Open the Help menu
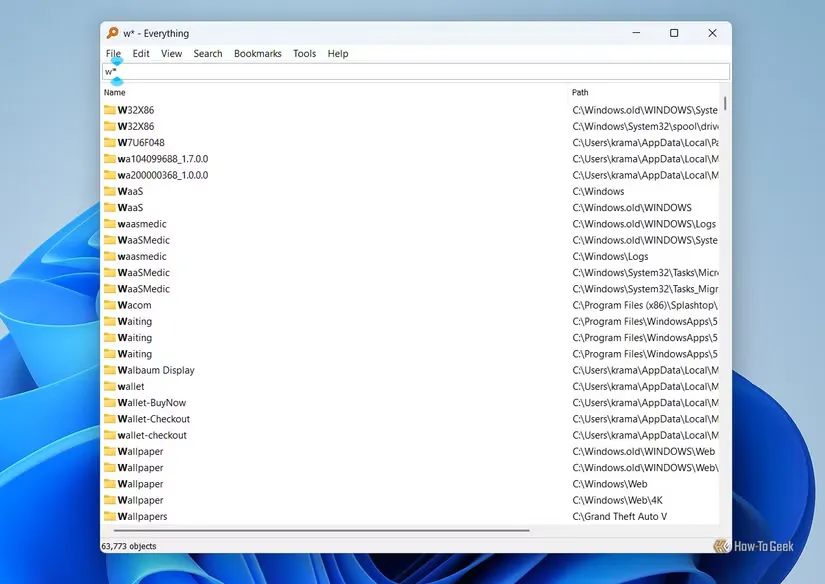 coord(337,53)
